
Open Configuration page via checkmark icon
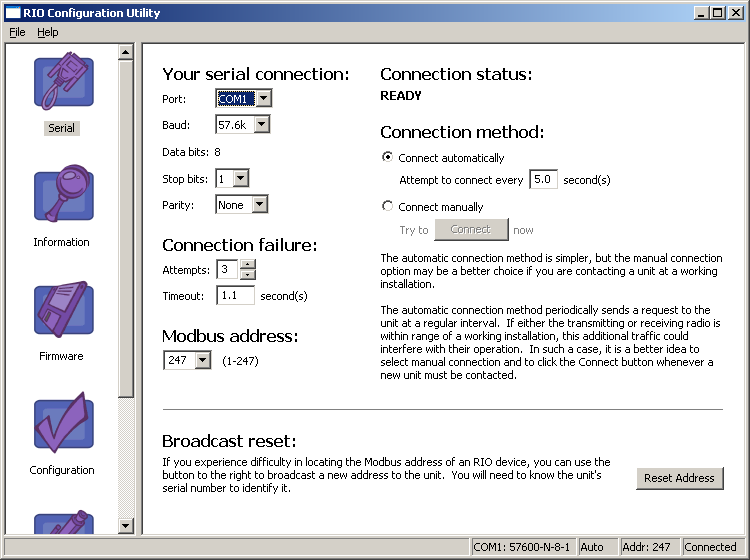[x=64, y=422]
